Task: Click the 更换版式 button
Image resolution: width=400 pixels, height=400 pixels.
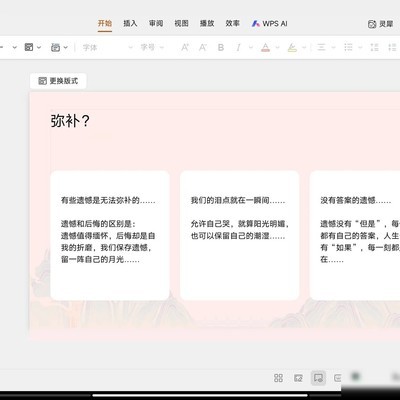Action: pyautogui.click(x=58, y=81)
